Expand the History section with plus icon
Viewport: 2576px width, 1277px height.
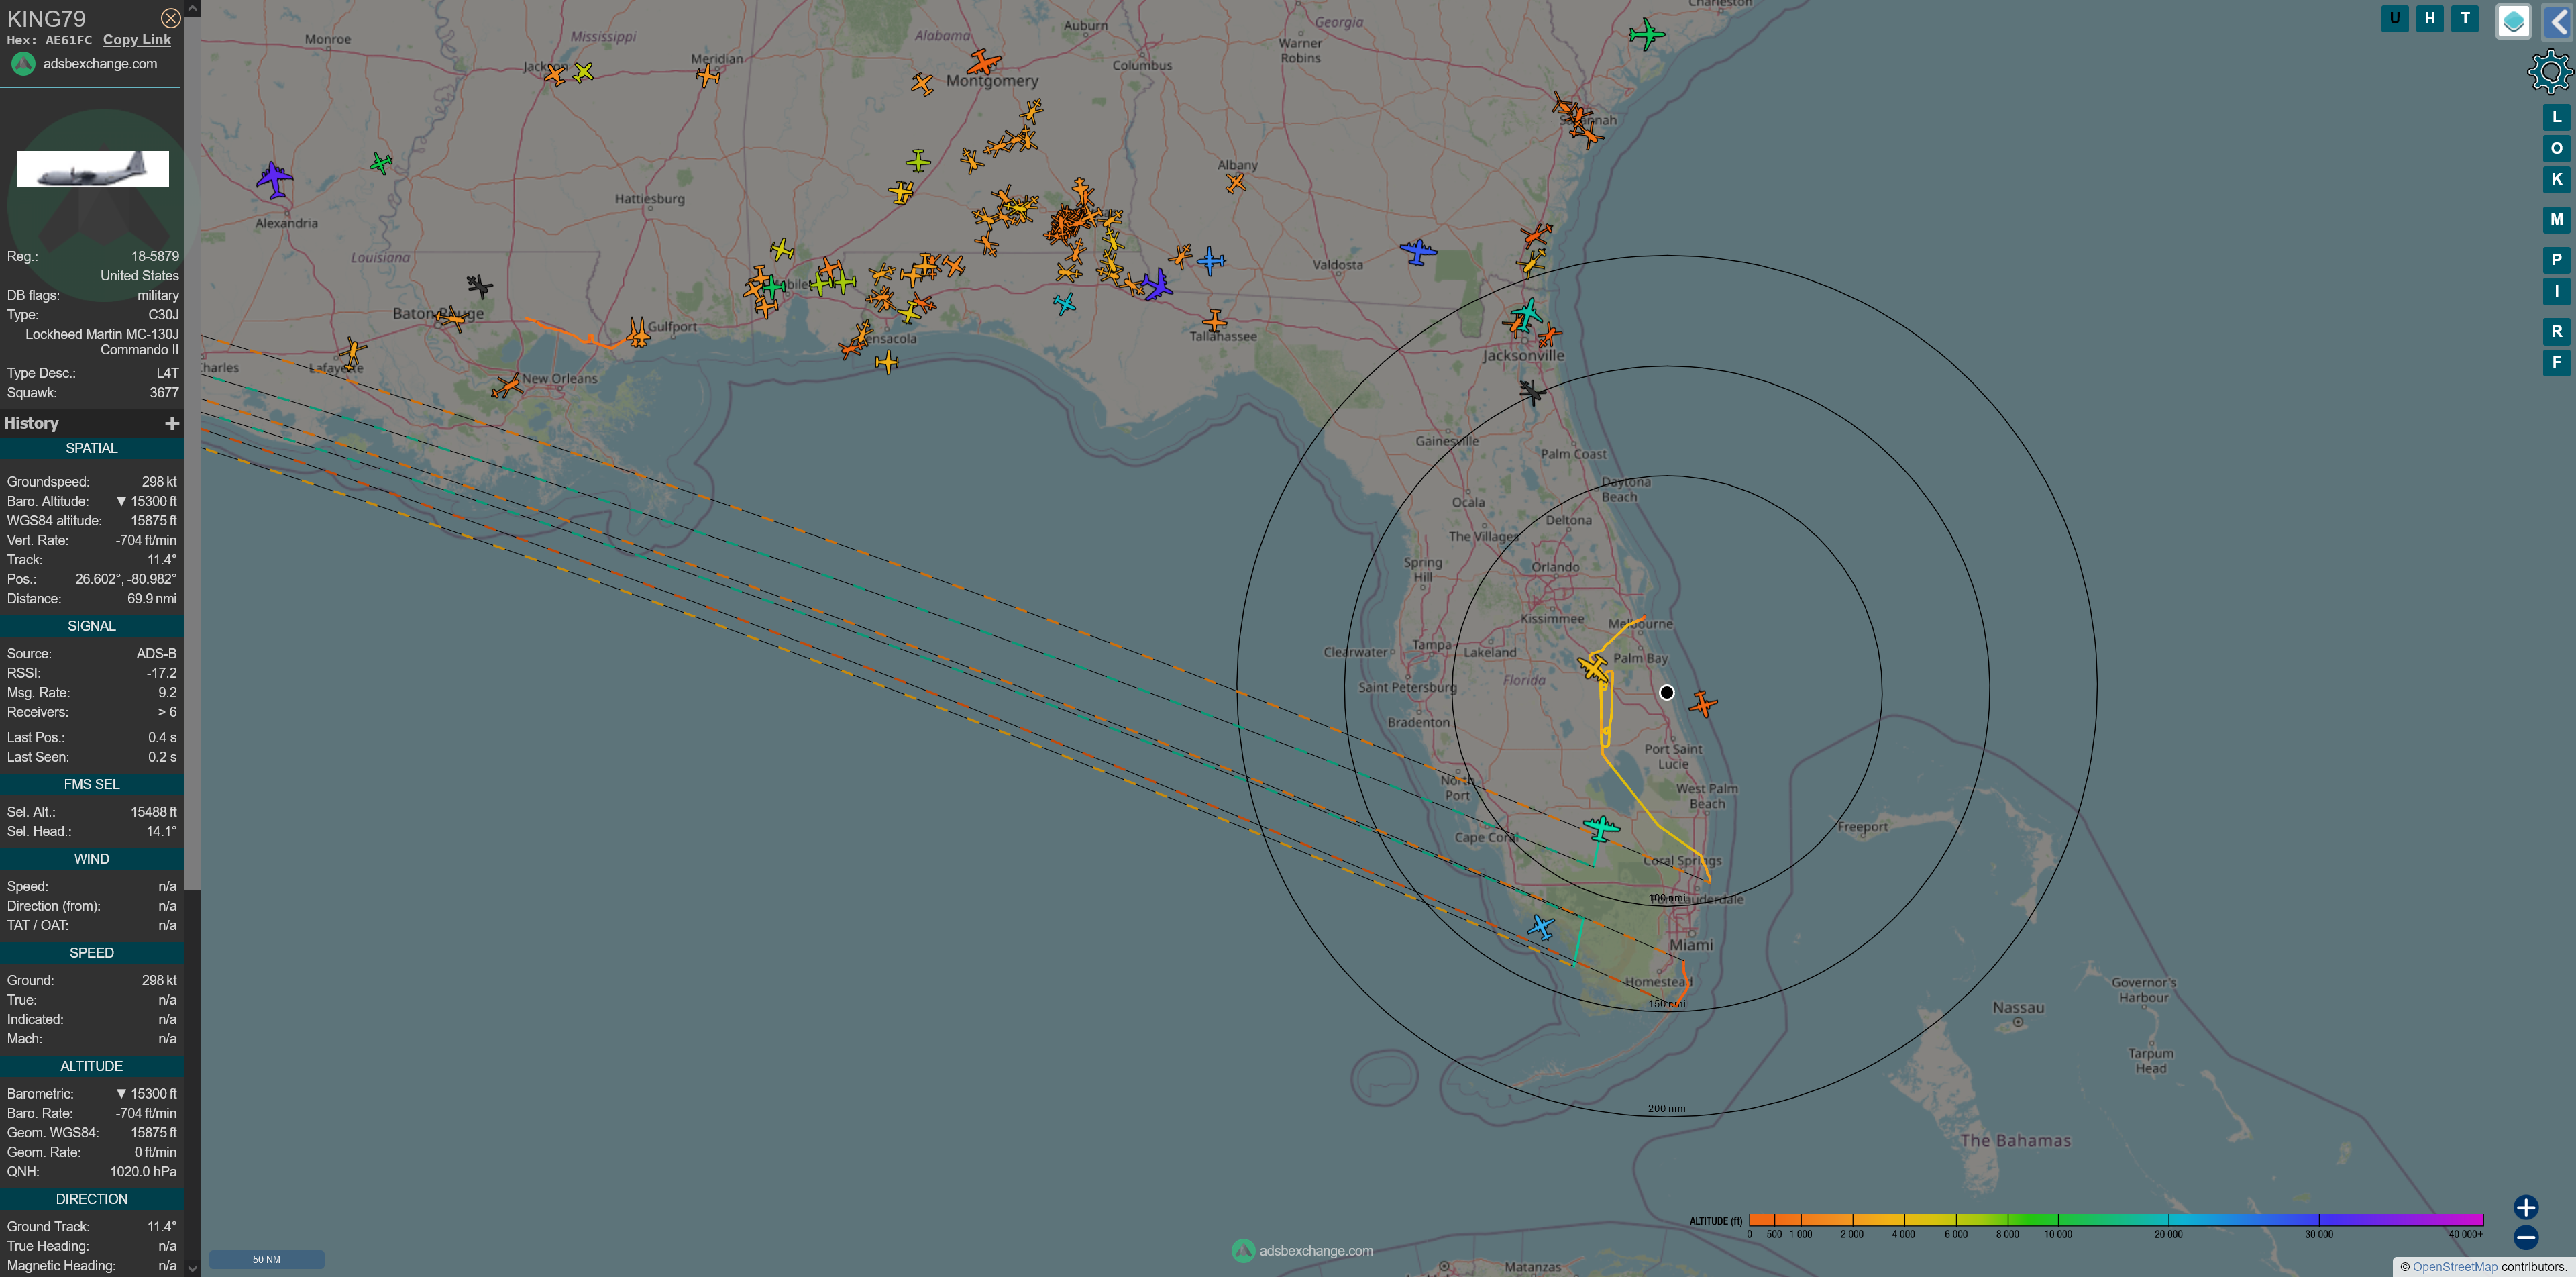click(x=172, y=423)
